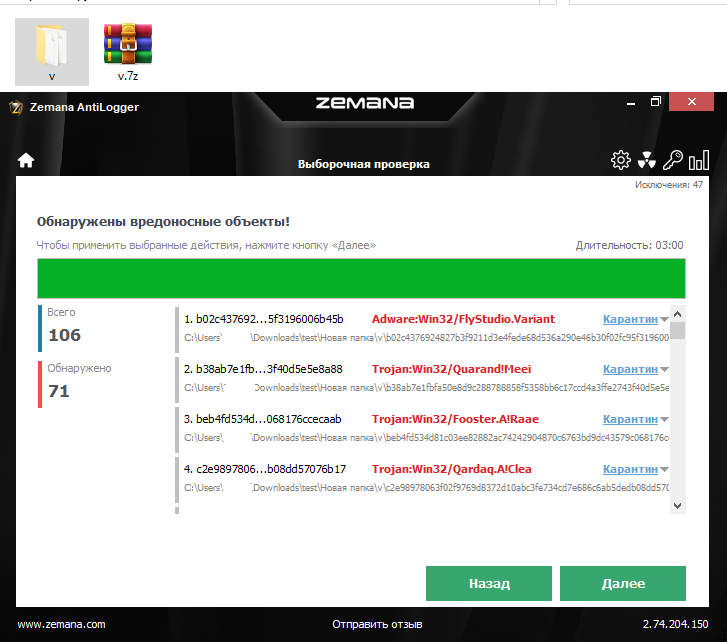Open quarantine via the radiation icon
Viewport: 727px width, 642px height.
pyautogui.click(x=646, y=160)
